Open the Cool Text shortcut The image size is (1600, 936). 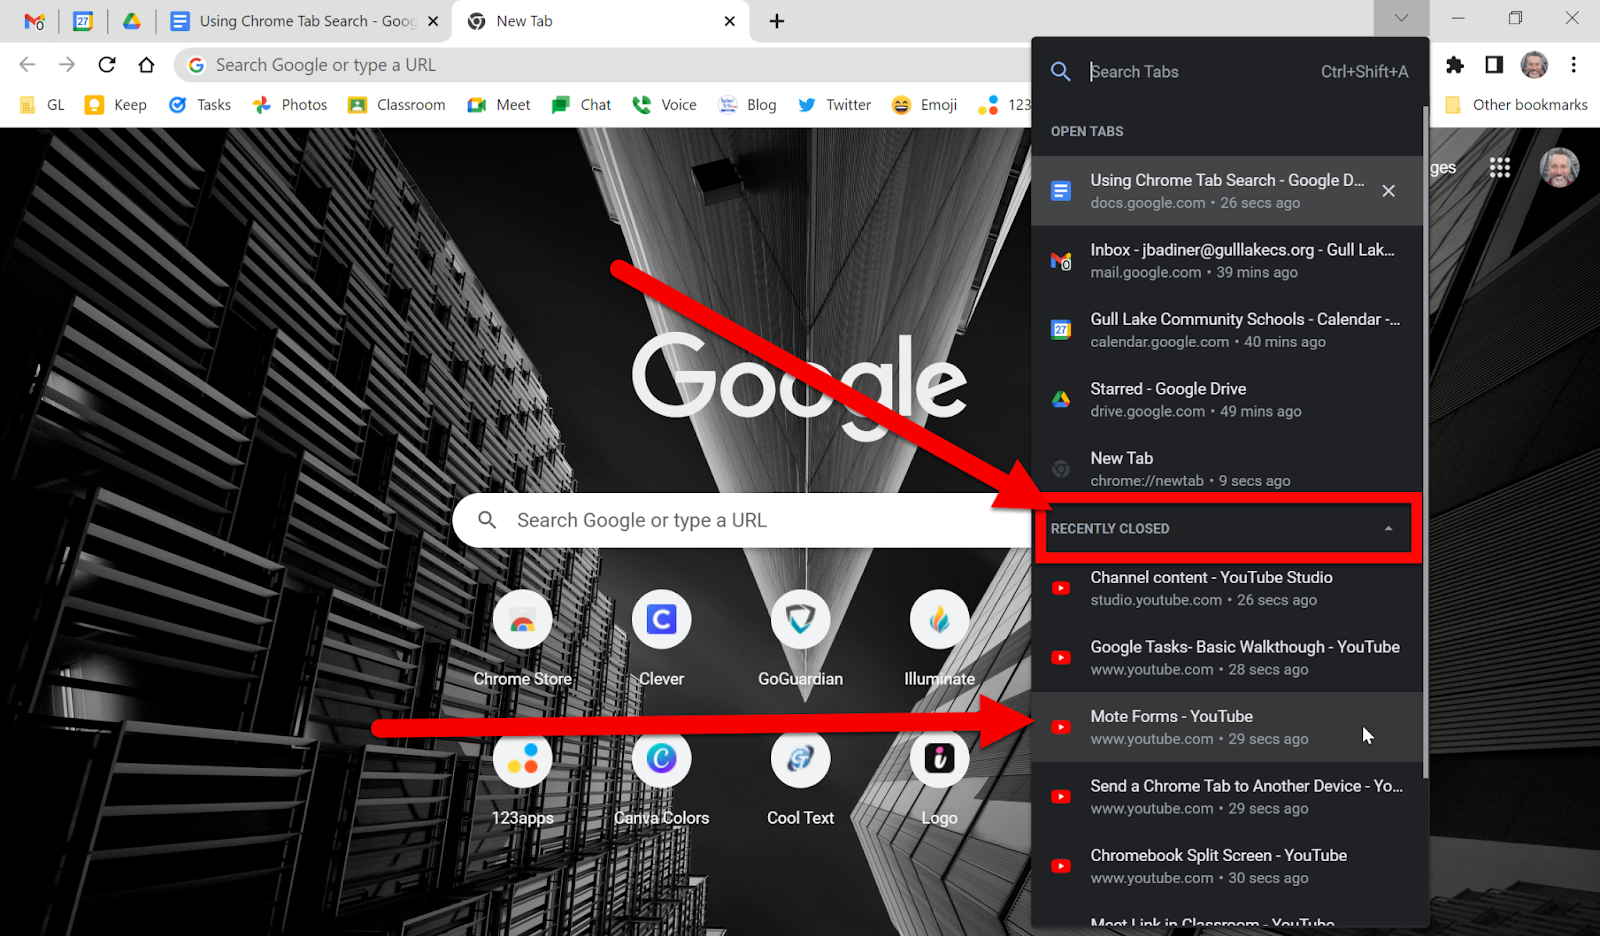pyautogui.click(x=800, y=777)
